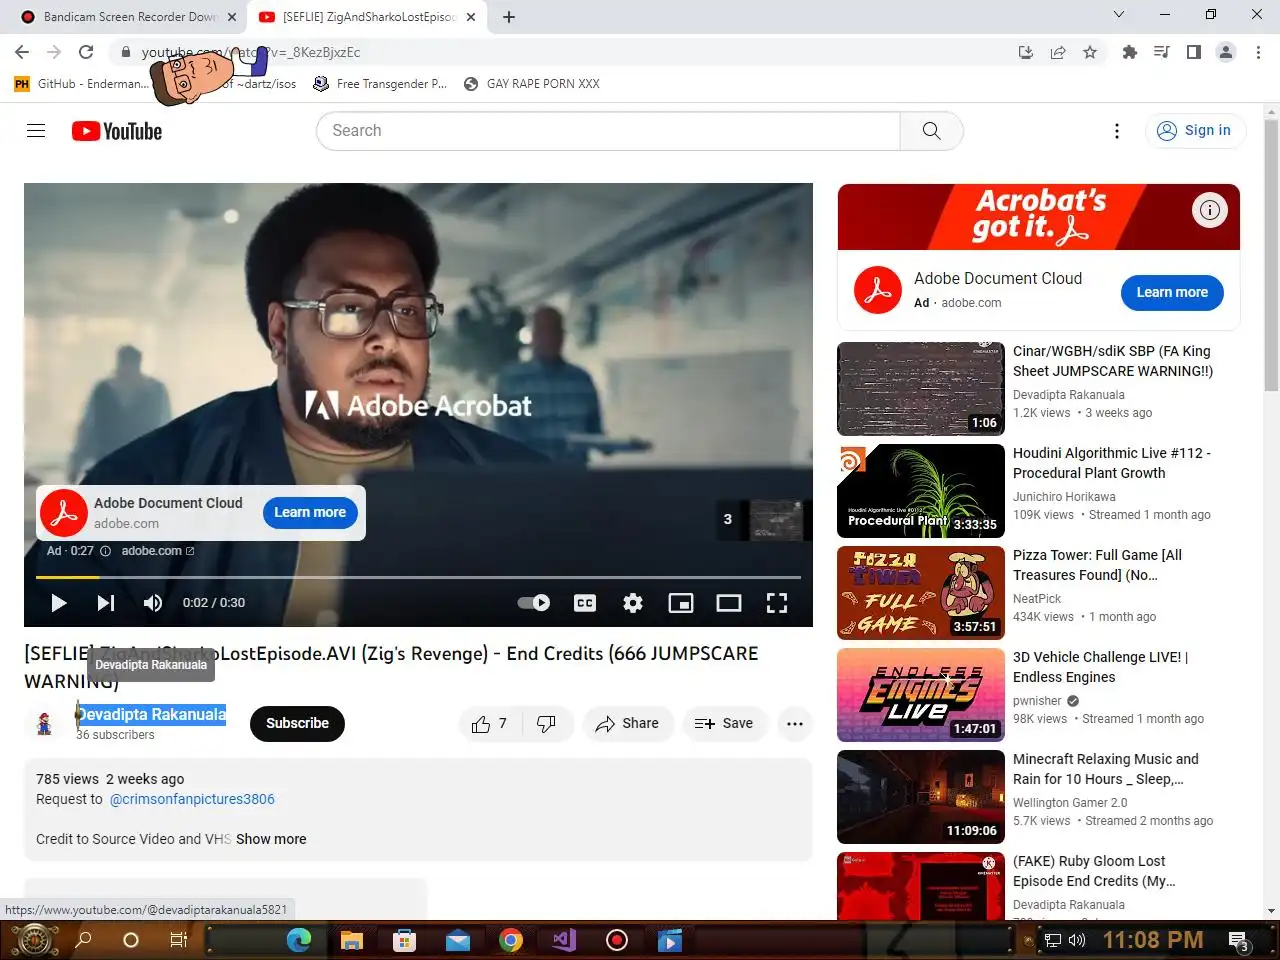
Task: Open the Chrome profile avatar
Action: [x=1225, y=52]
